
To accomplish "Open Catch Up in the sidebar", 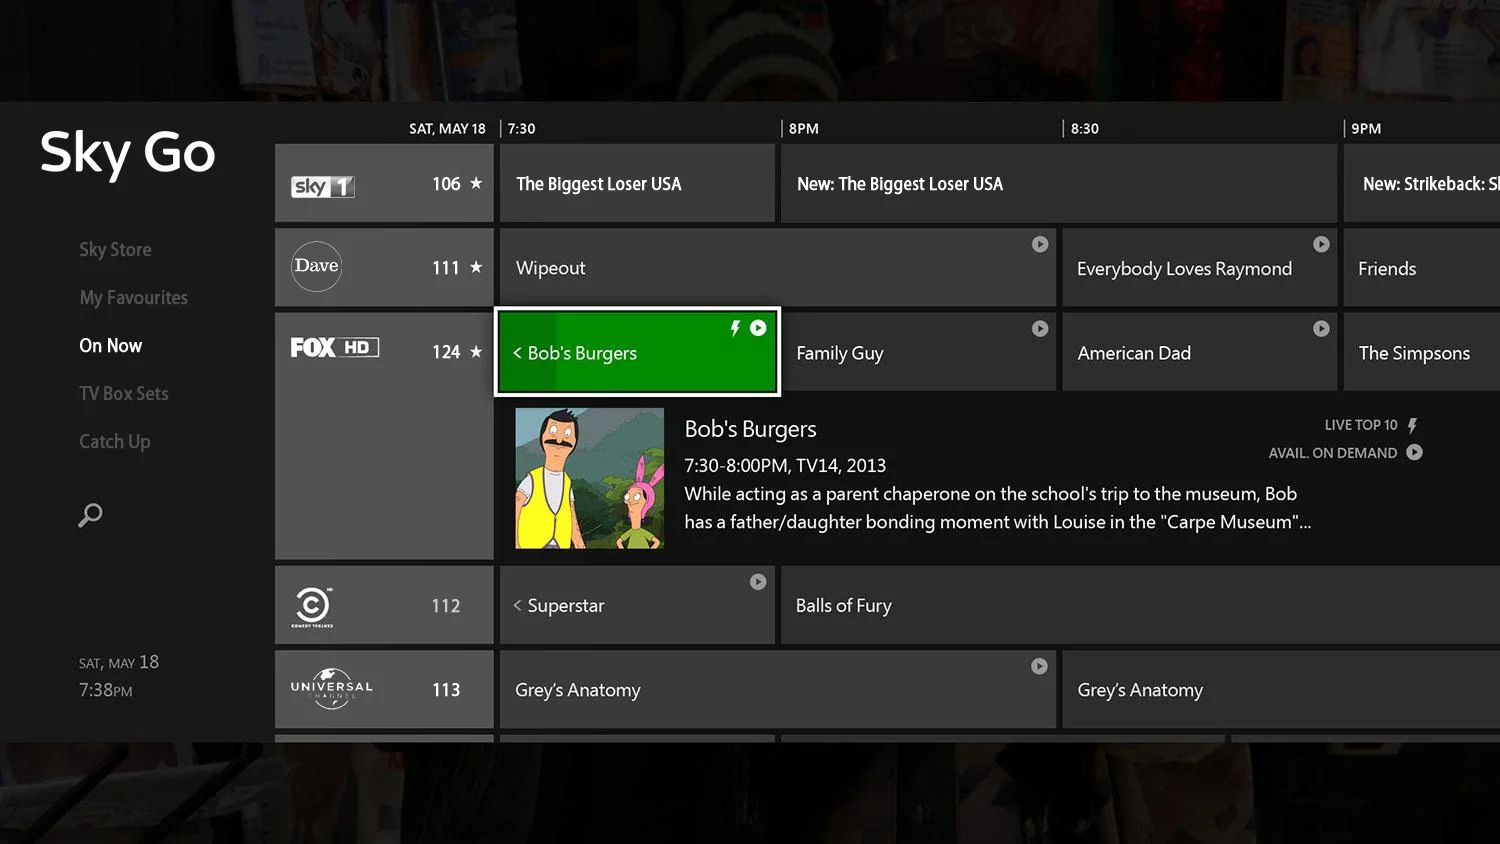I will click(114, 442).
